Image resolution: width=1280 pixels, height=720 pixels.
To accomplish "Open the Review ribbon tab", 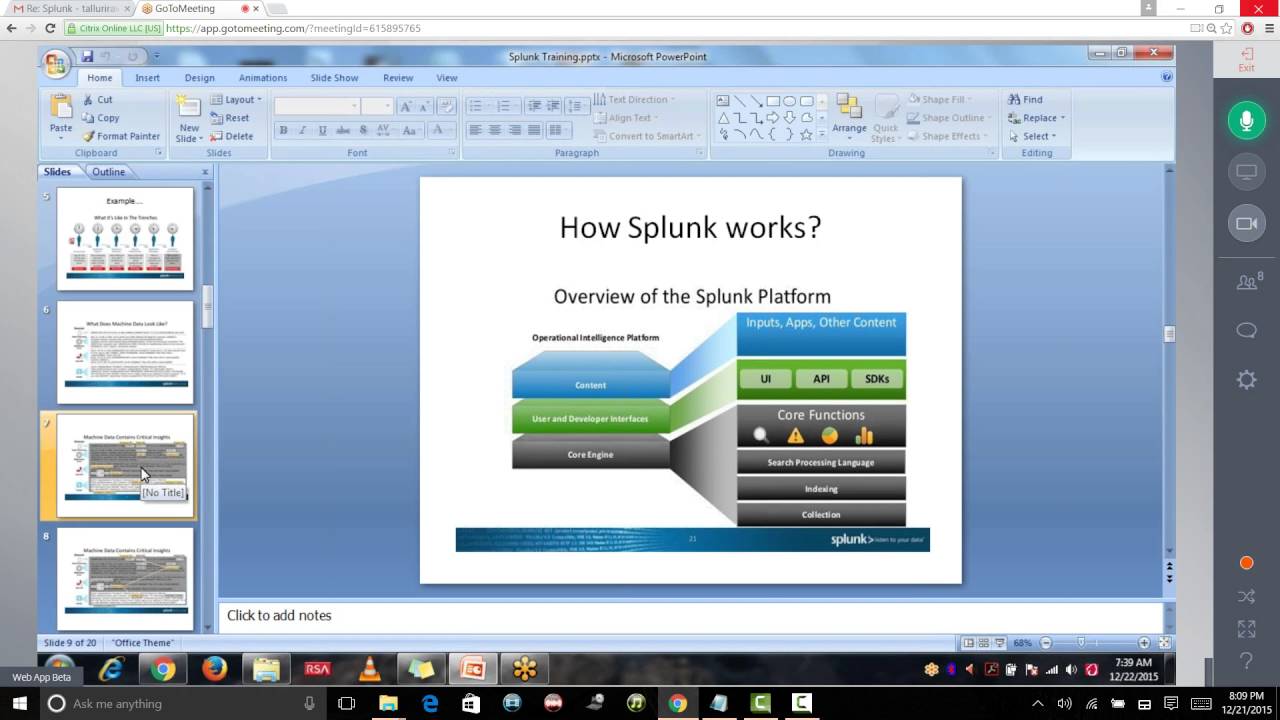I will [398, 78].
